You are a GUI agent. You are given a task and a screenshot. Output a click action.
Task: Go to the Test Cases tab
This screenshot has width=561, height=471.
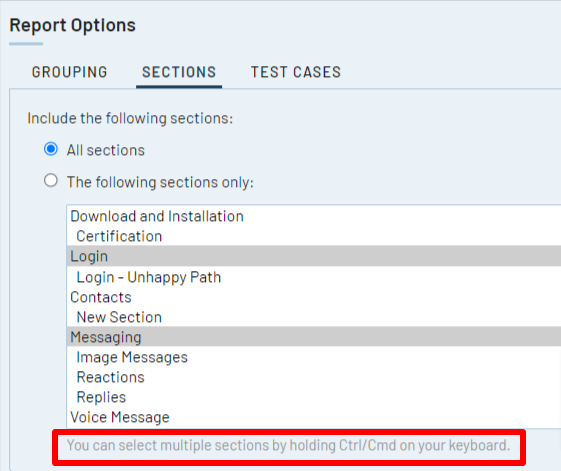(296, 72)
